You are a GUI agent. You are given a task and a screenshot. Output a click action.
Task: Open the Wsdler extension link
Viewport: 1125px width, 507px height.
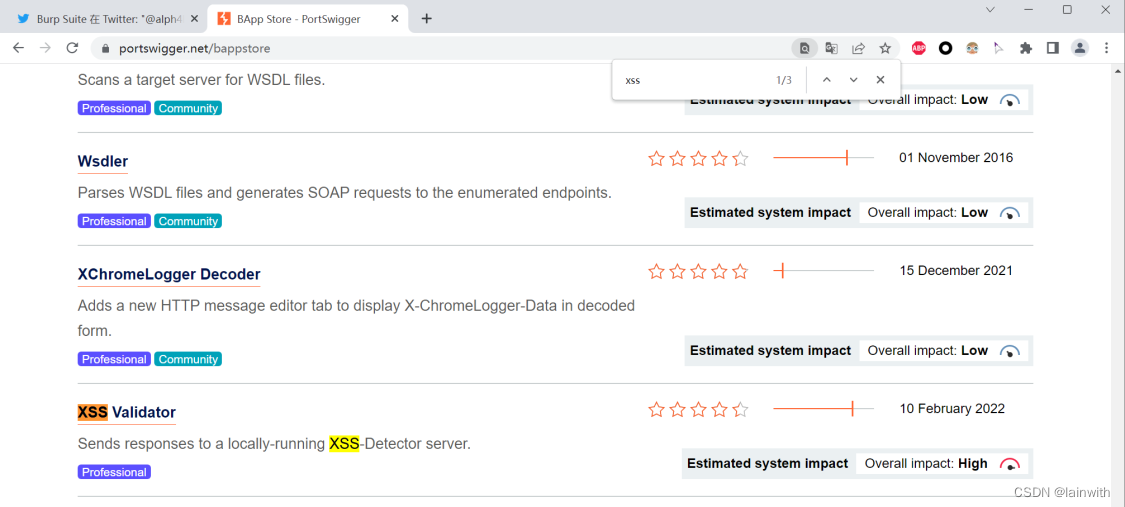103,161
